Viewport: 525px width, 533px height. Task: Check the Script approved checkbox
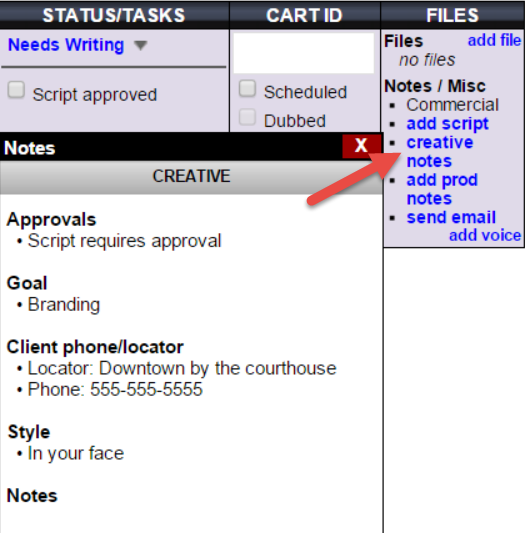(x=16, y=90)
